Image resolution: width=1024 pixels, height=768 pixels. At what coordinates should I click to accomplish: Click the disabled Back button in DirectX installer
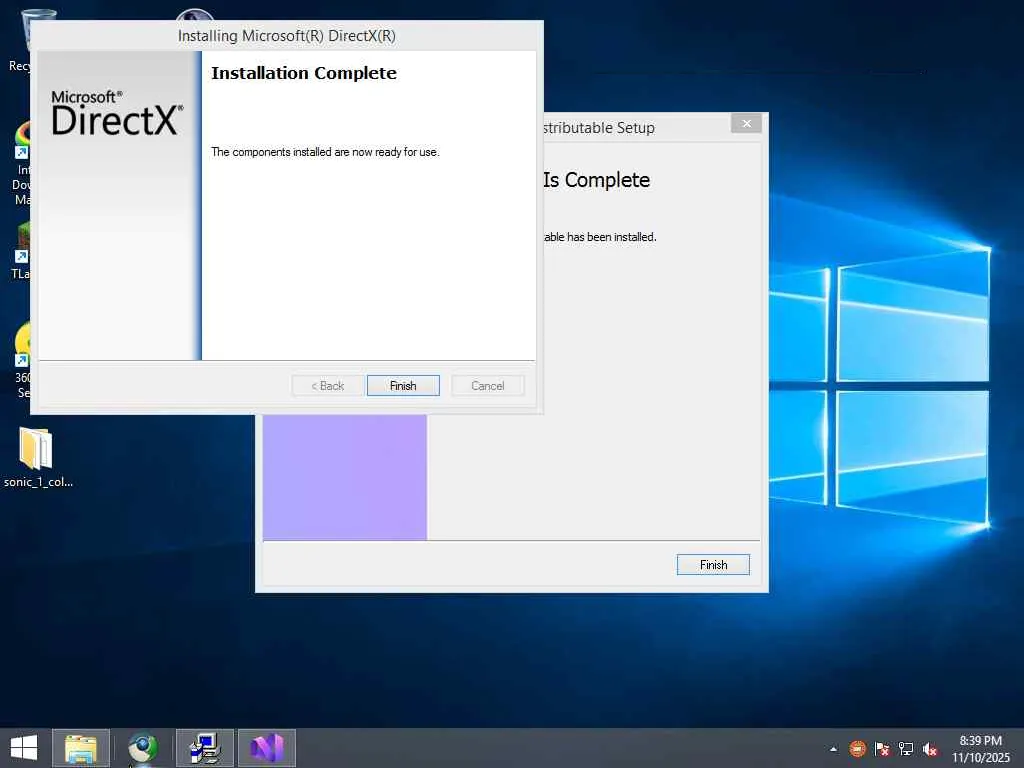327,385
